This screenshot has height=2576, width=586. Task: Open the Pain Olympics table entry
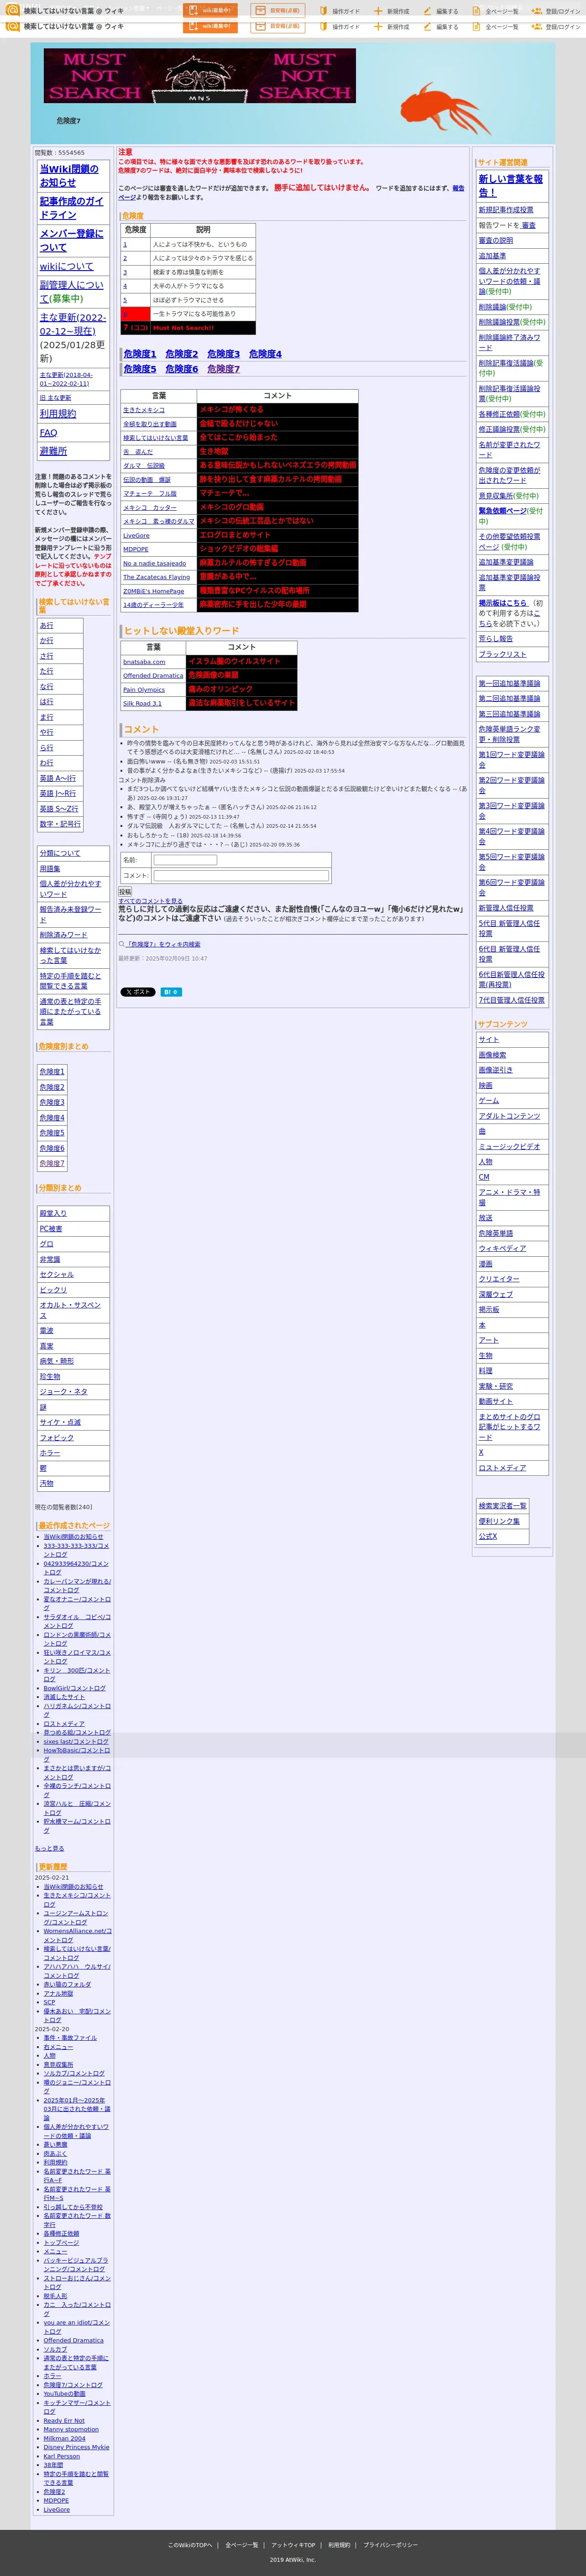click(x=144, y=690)
